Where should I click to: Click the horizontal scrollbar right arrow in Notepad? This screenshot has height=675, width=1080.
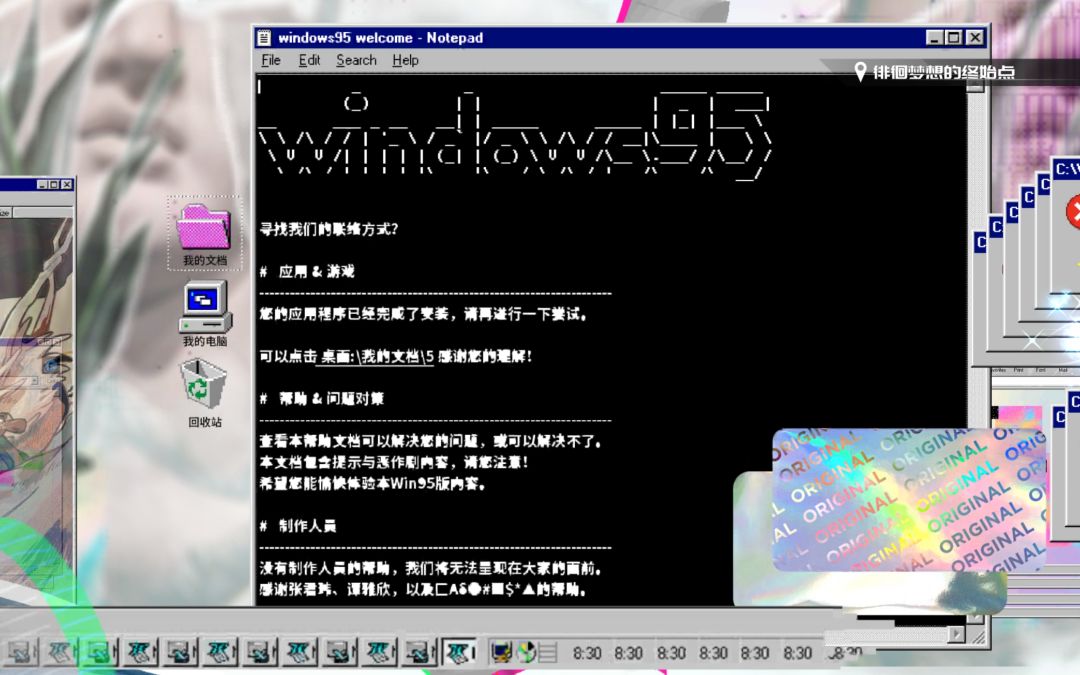click(x=956, y=634)
